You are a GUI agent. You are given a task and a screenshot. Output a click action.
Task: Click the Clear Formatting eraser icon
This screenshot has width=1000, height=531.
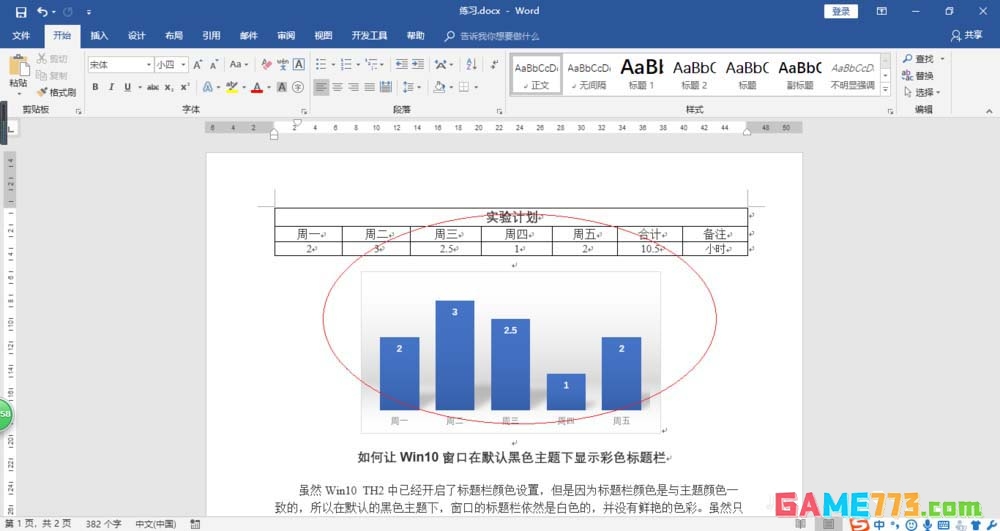[267, 64]
